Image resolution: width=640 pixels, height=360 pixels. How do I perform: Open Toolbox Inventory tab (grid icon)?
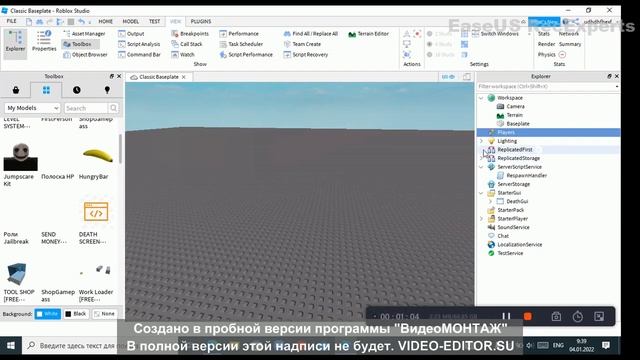pos(46,90)
